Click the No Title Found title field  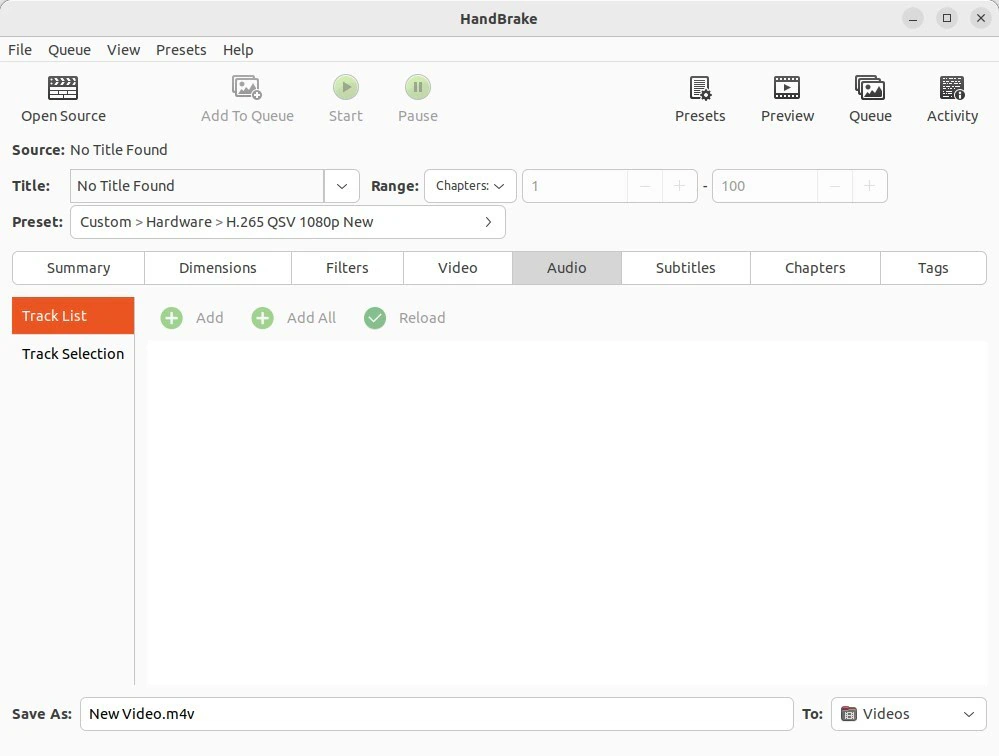click(197, 186)
